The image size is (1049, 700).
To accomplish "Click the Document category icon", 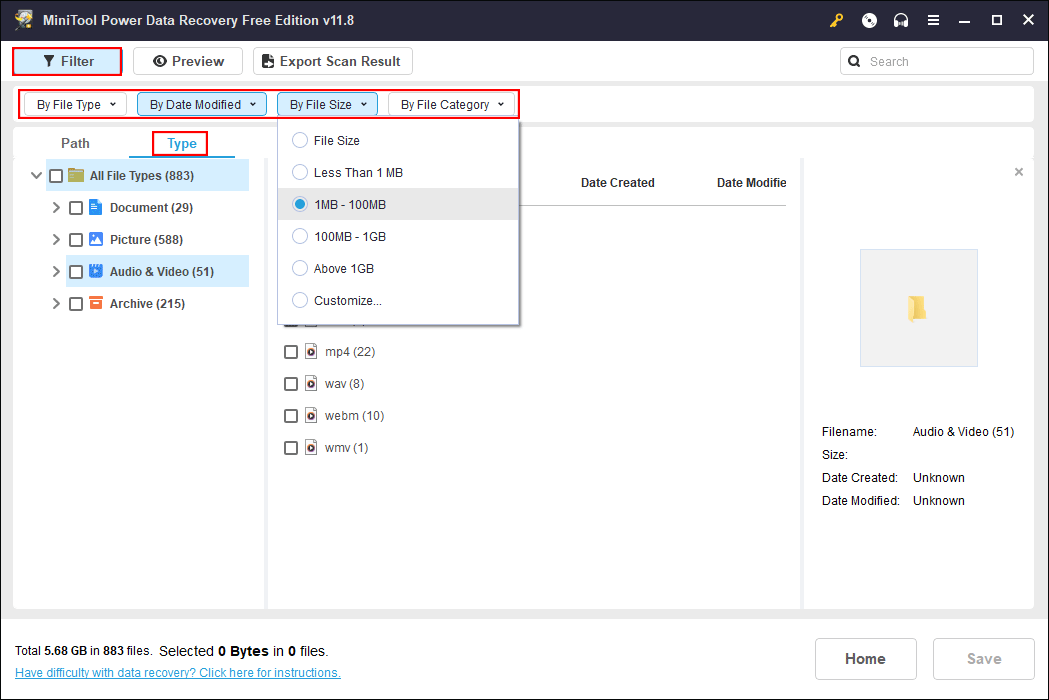I will click(96, 207).
